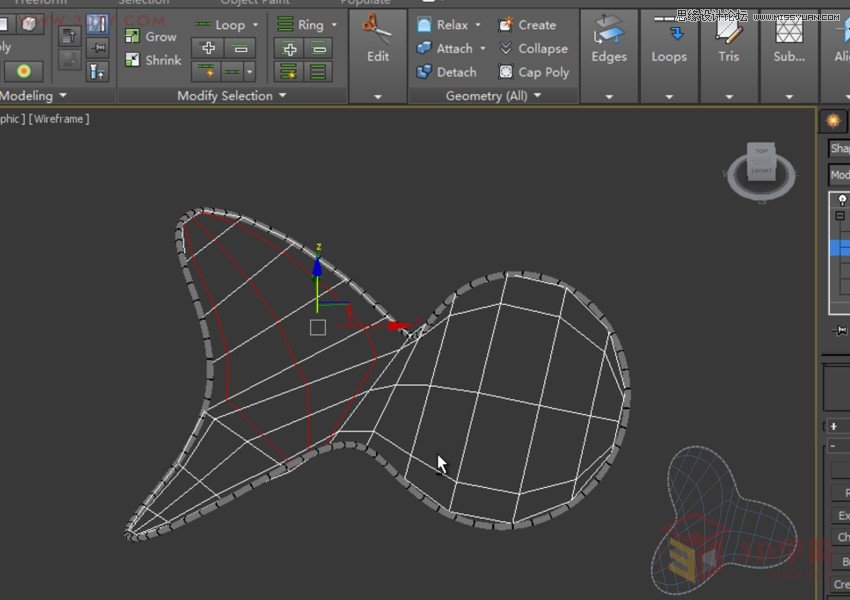Viewport: 850px width, 600px height.
Task: Expand the Edges panel arrow
Action: click(x=609, y=97)
